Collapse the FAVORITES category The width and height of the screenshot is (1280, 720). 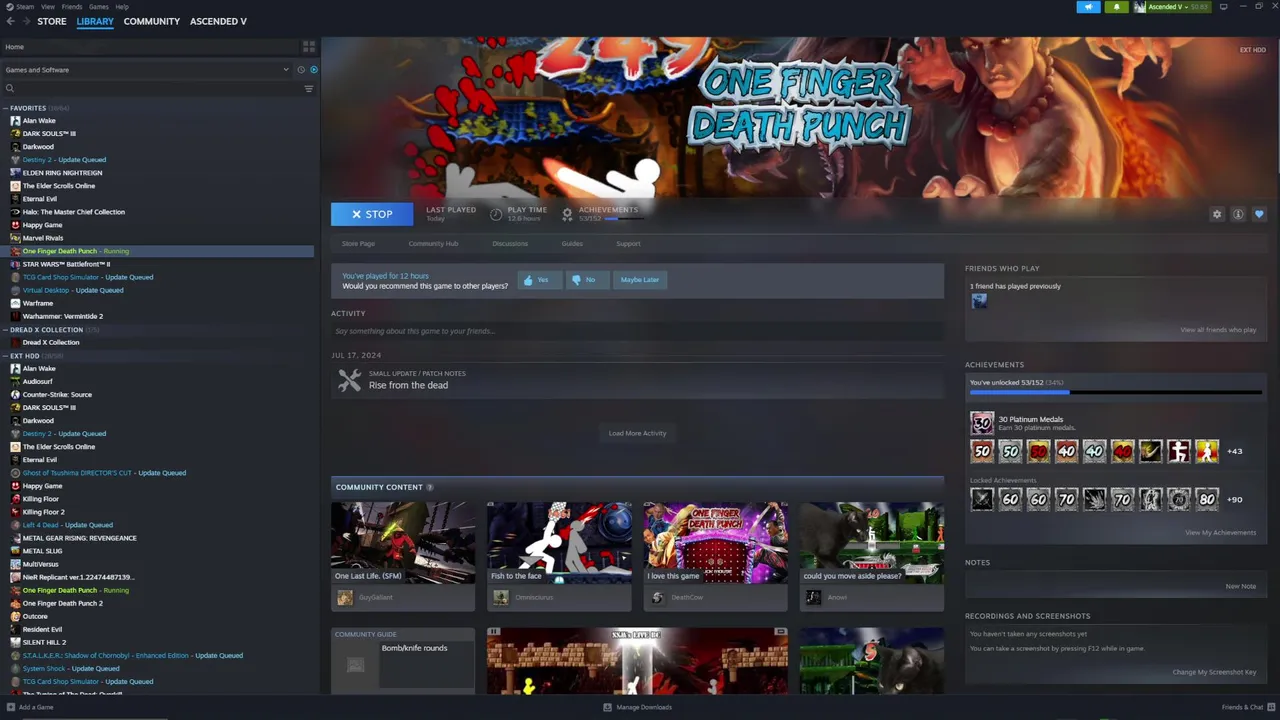point(5,108)
